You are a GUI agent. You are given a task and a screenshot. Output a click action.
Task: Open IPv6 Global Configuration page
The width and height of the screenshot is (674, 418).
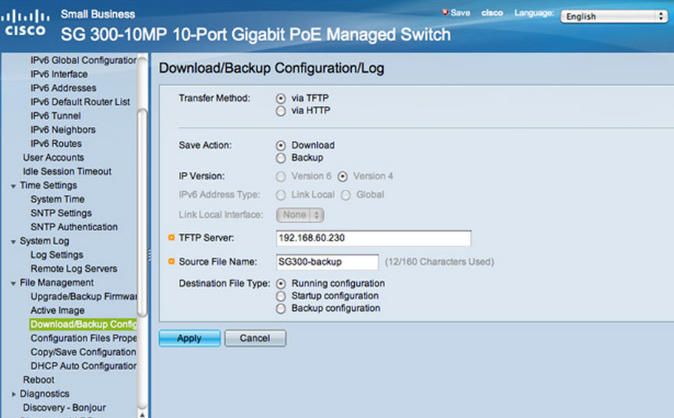pyautogui.click(x=83, y=60)
